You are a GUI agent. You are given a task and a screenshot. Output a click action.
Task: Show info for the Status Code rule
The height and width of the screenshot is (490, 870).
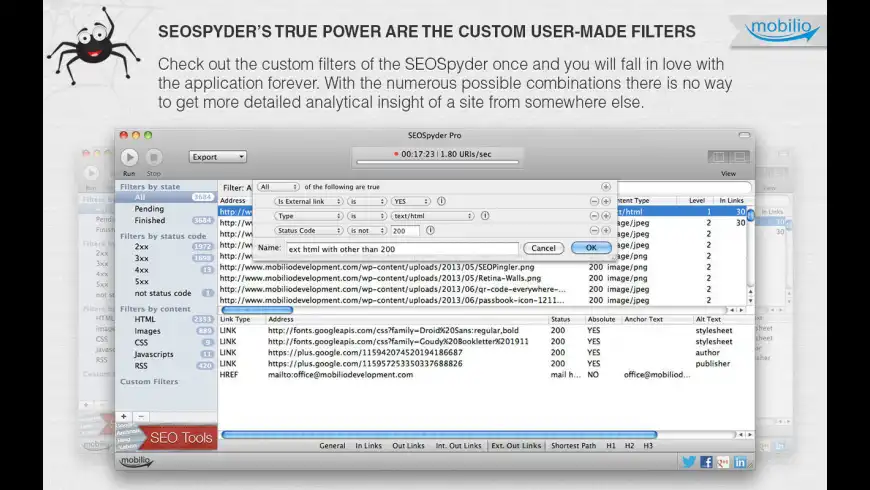[430, 230]
